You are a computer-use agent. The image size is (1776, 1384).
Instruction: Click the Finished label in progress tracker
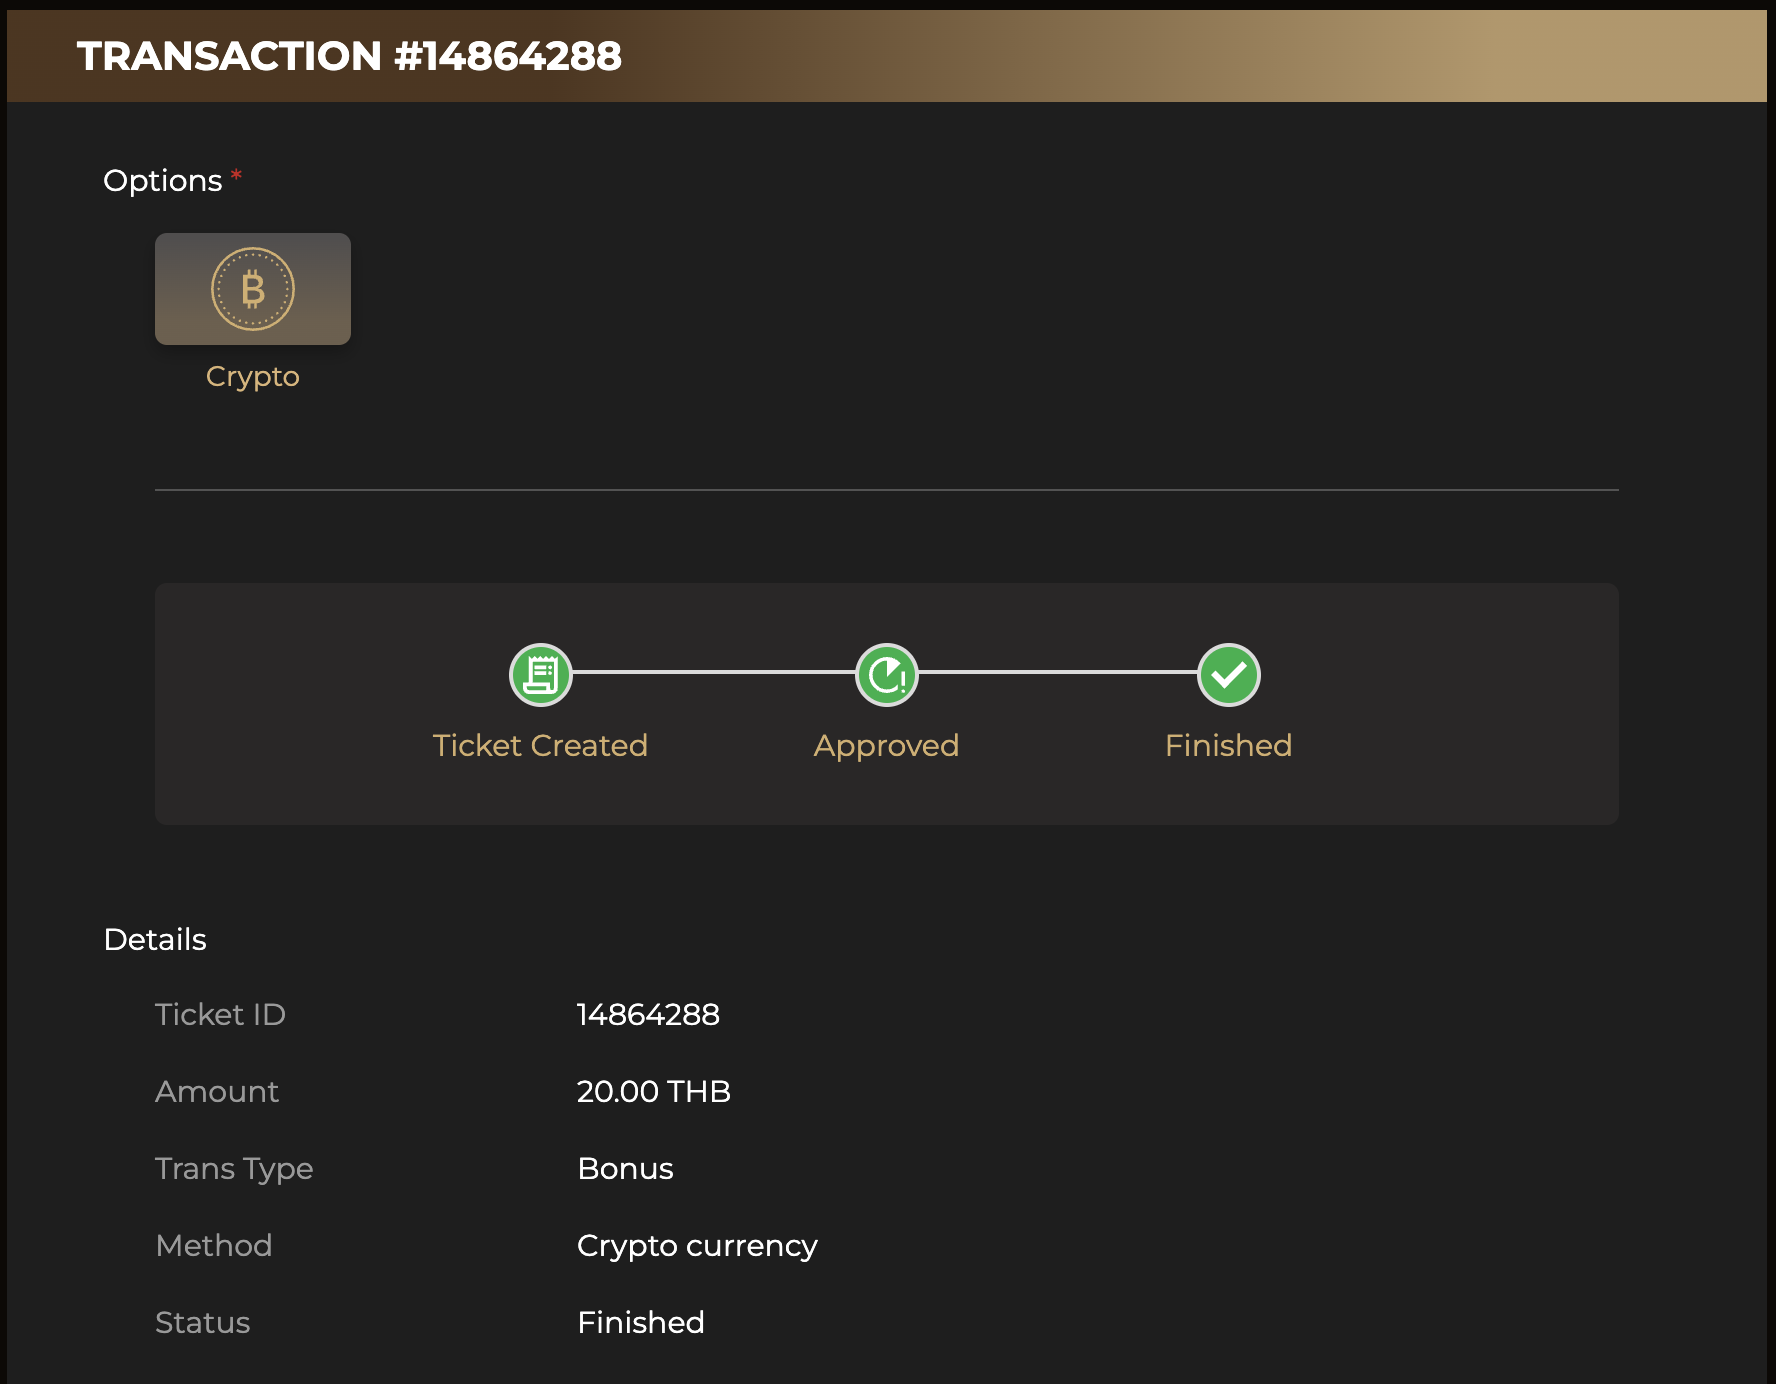[x=1228, y=746]
